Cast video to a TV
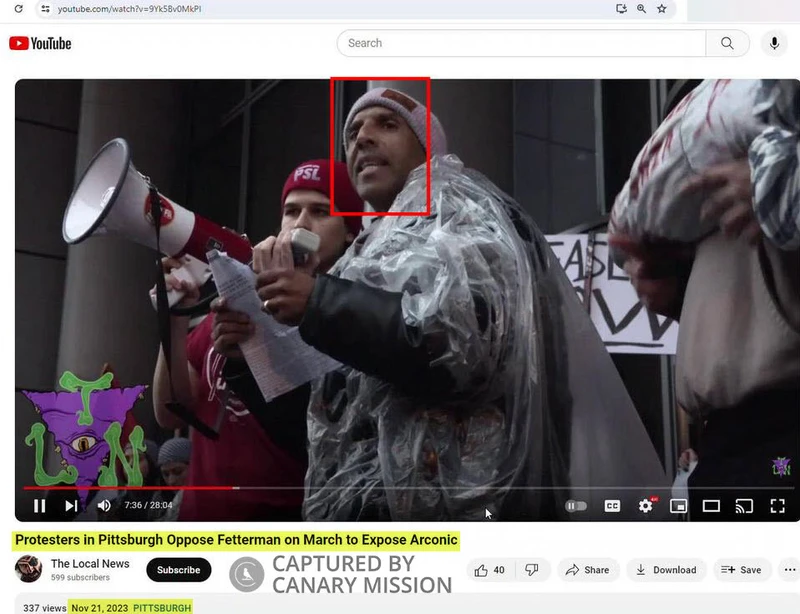 [x=744, y=506]
